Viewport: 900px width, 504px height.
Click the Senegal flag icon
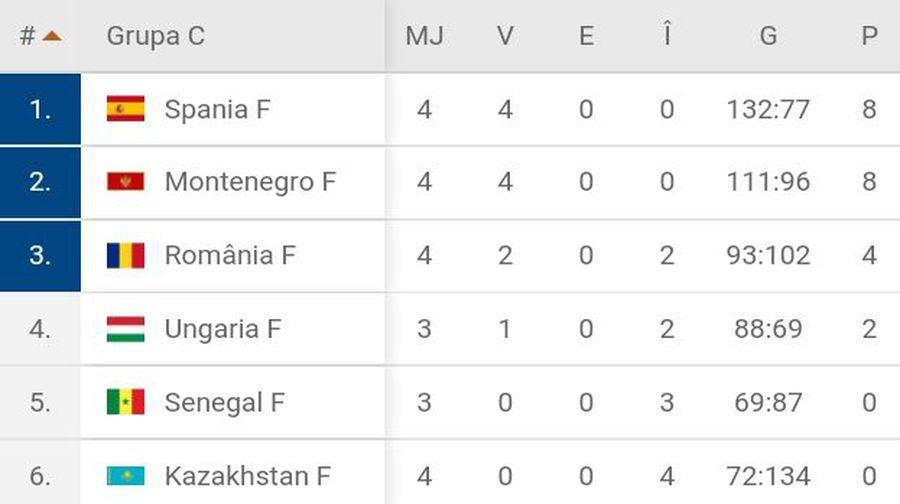click(x=126, y=402)
